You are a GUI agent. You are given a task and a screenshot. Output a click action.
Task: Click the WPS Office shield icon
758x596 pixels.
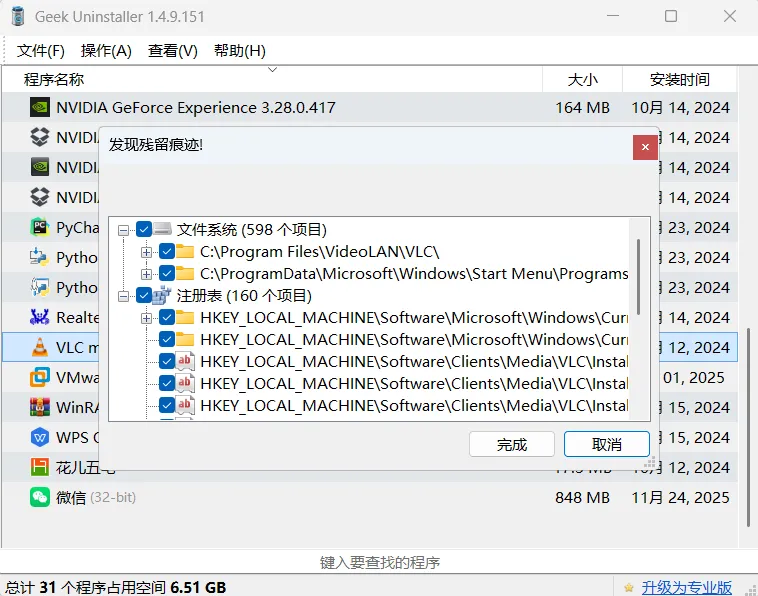pyautogui.click(x=40, y=437)
